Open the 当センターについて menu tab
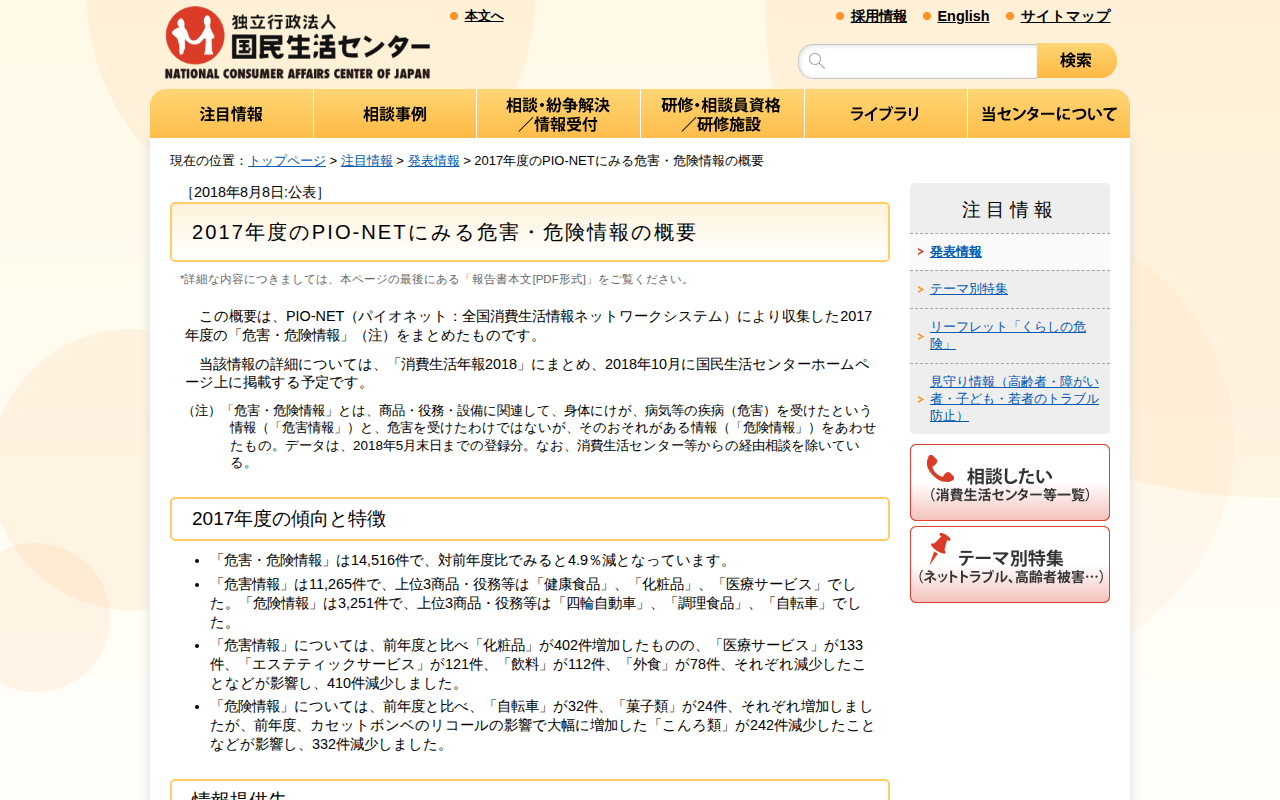This screenshot has width=1280, height=800. tap(1049, 114)
